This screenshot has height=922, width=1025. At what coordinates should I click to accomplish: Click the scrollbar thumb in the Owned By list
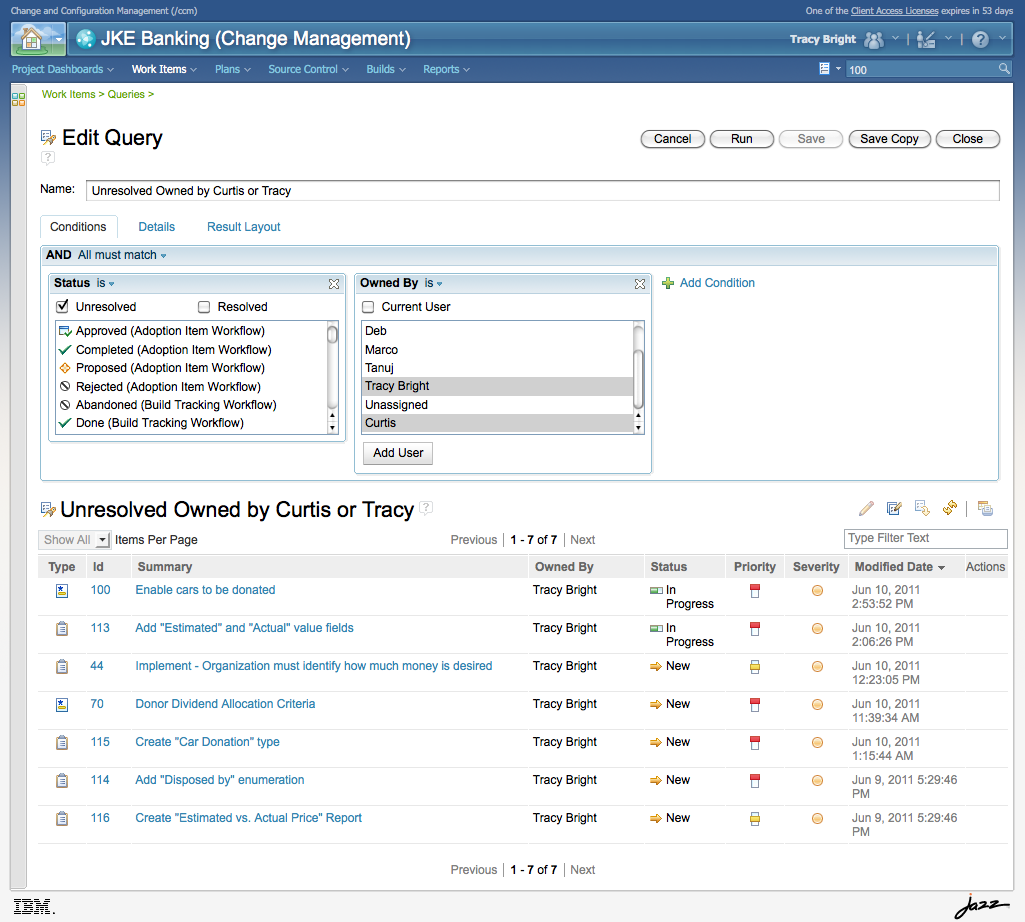pyautogui.click(x=639, y=379)
